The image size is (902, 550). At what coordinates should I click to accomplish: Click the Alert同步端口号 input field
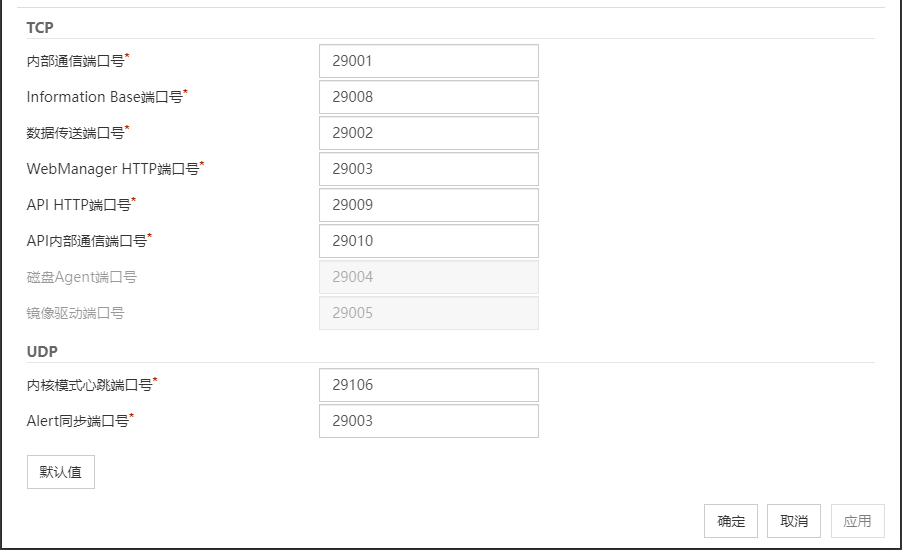coord(428,421)
